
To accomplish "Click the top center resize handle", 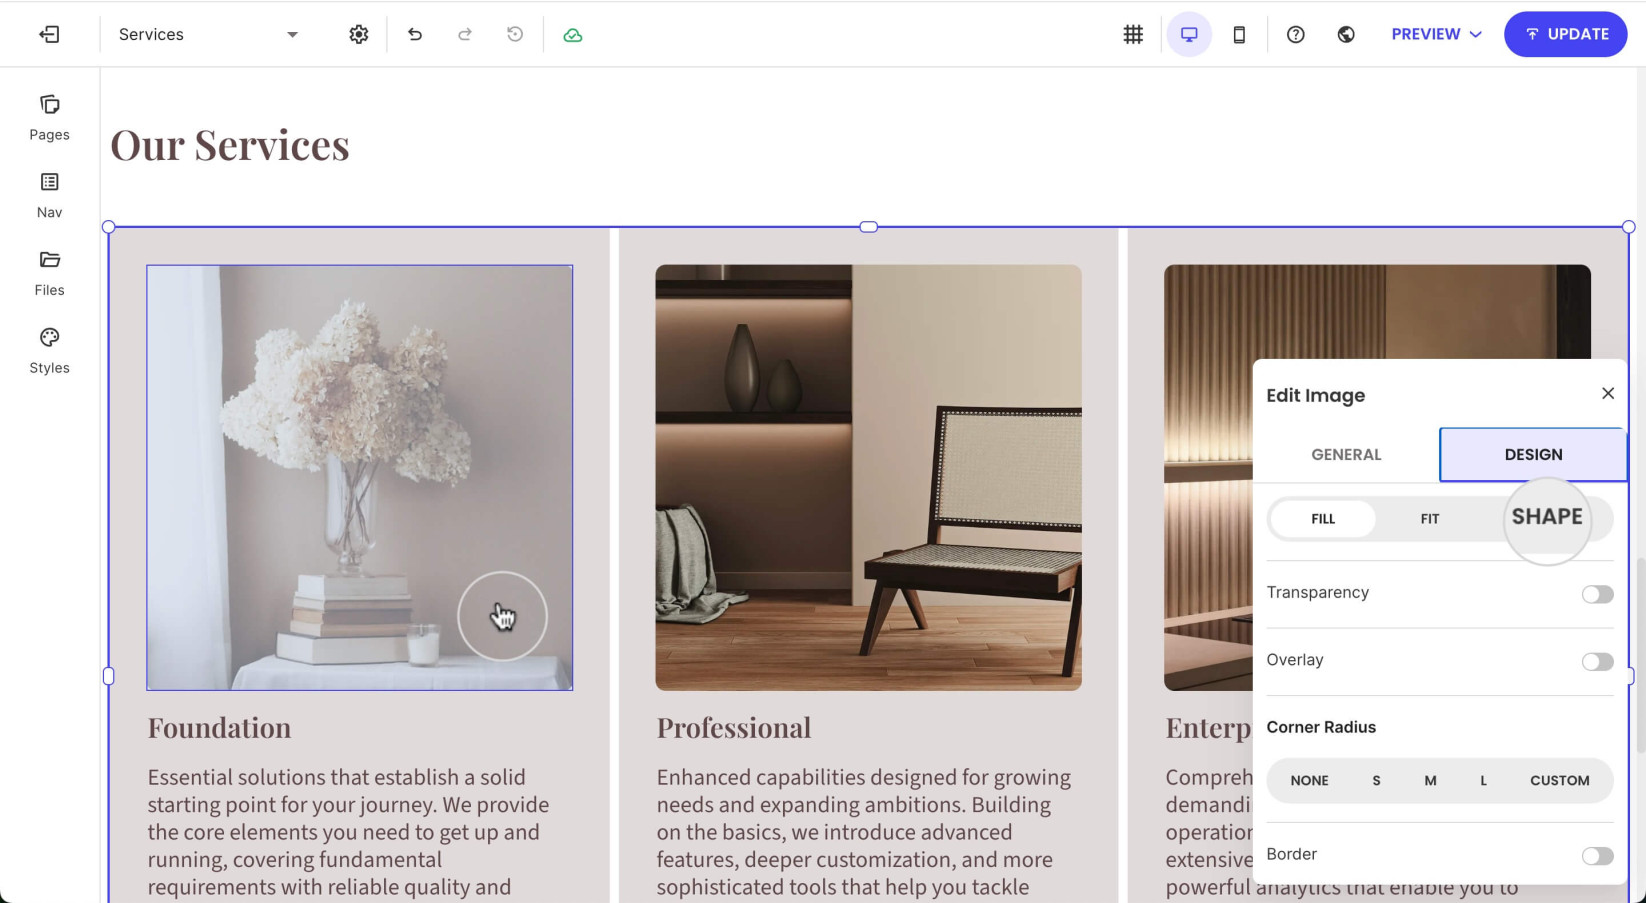I will [869, 227].
